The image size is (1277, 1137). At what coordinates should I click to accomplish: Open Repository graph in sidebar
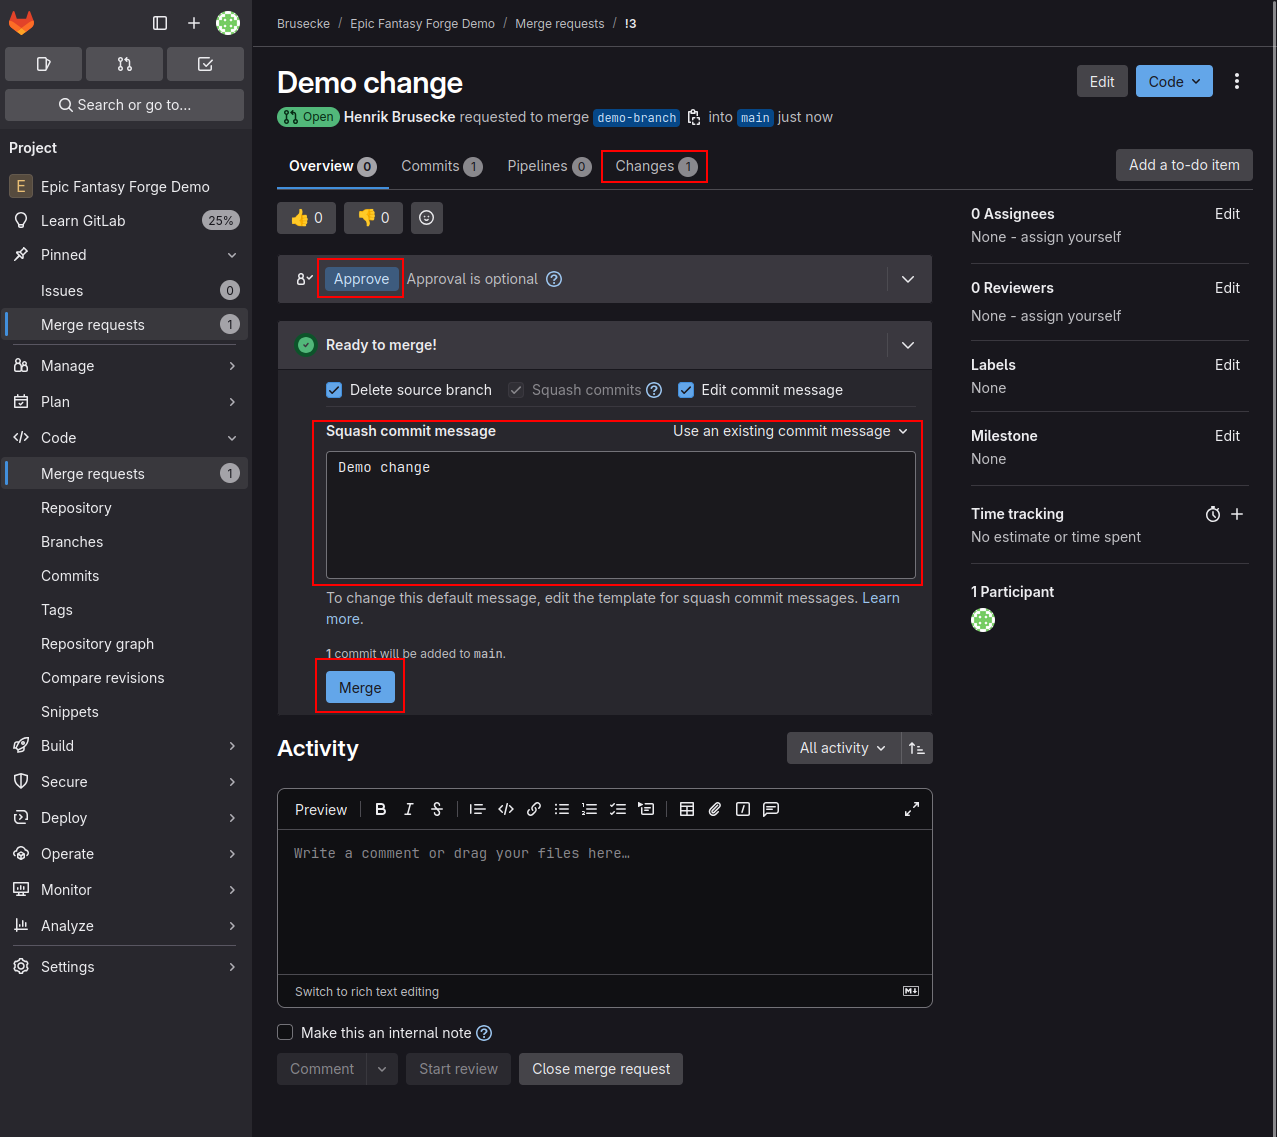coord(97,644)
